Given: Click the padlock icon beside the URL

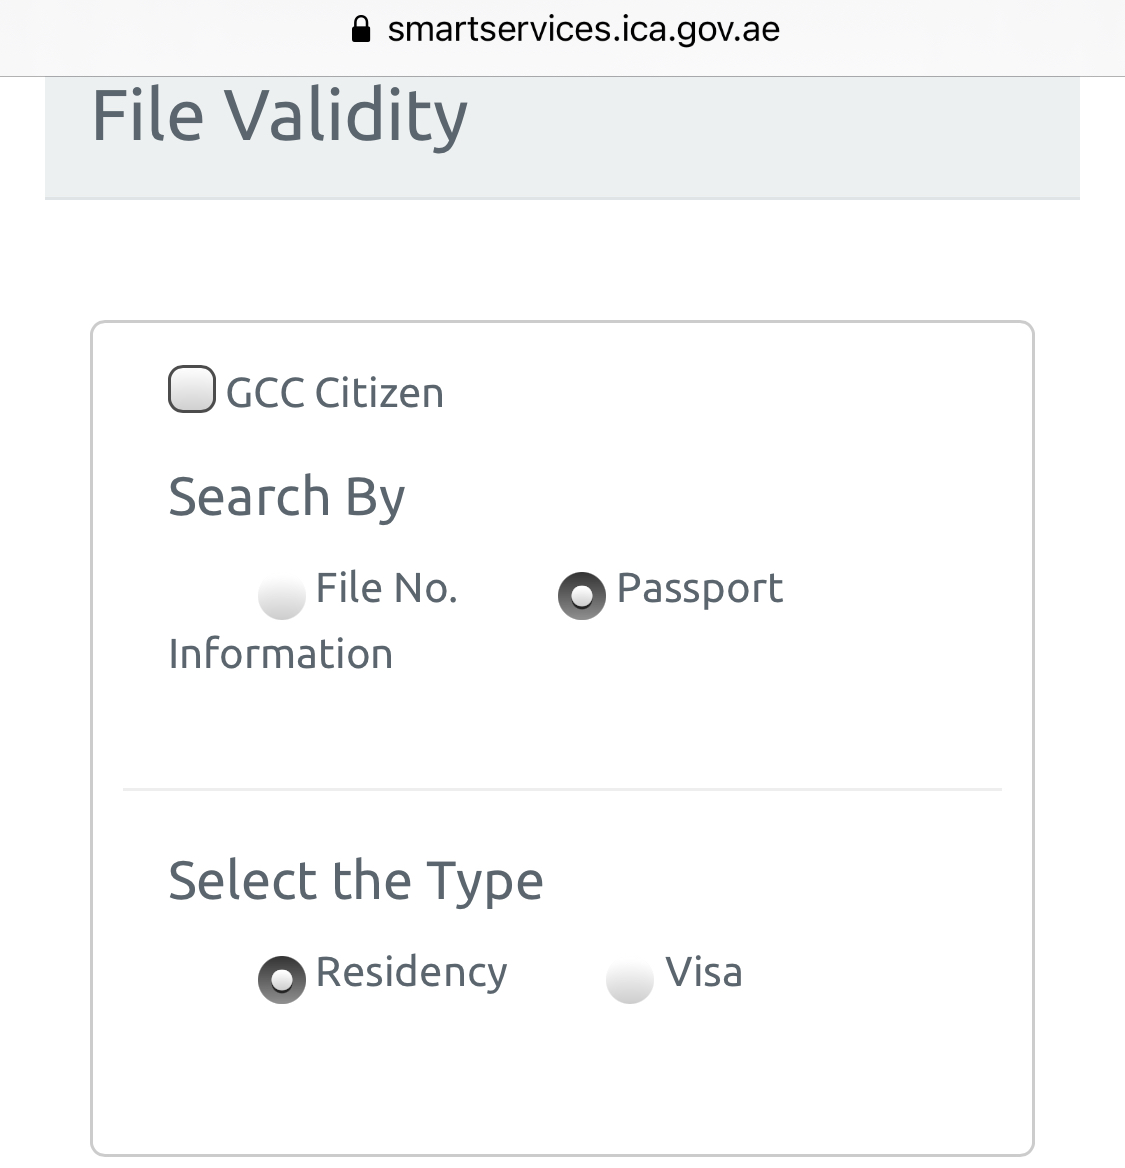Looking at the screenshot, I should point(361,29).
